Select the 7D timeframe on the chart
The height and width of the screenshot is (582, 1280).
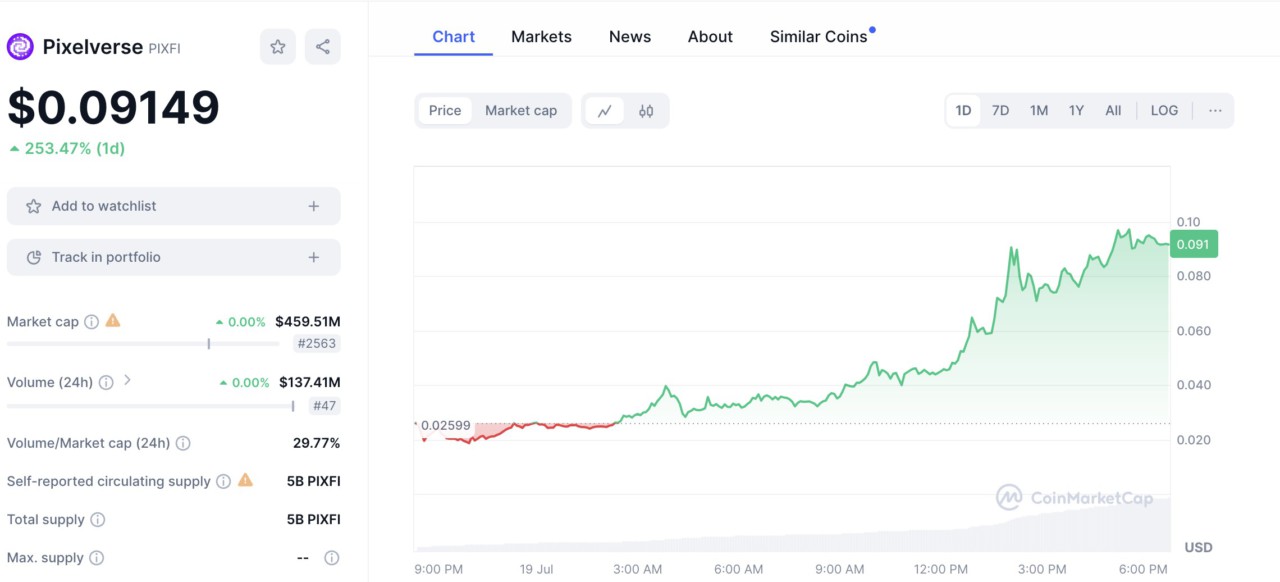click(x=1000, y=110)
